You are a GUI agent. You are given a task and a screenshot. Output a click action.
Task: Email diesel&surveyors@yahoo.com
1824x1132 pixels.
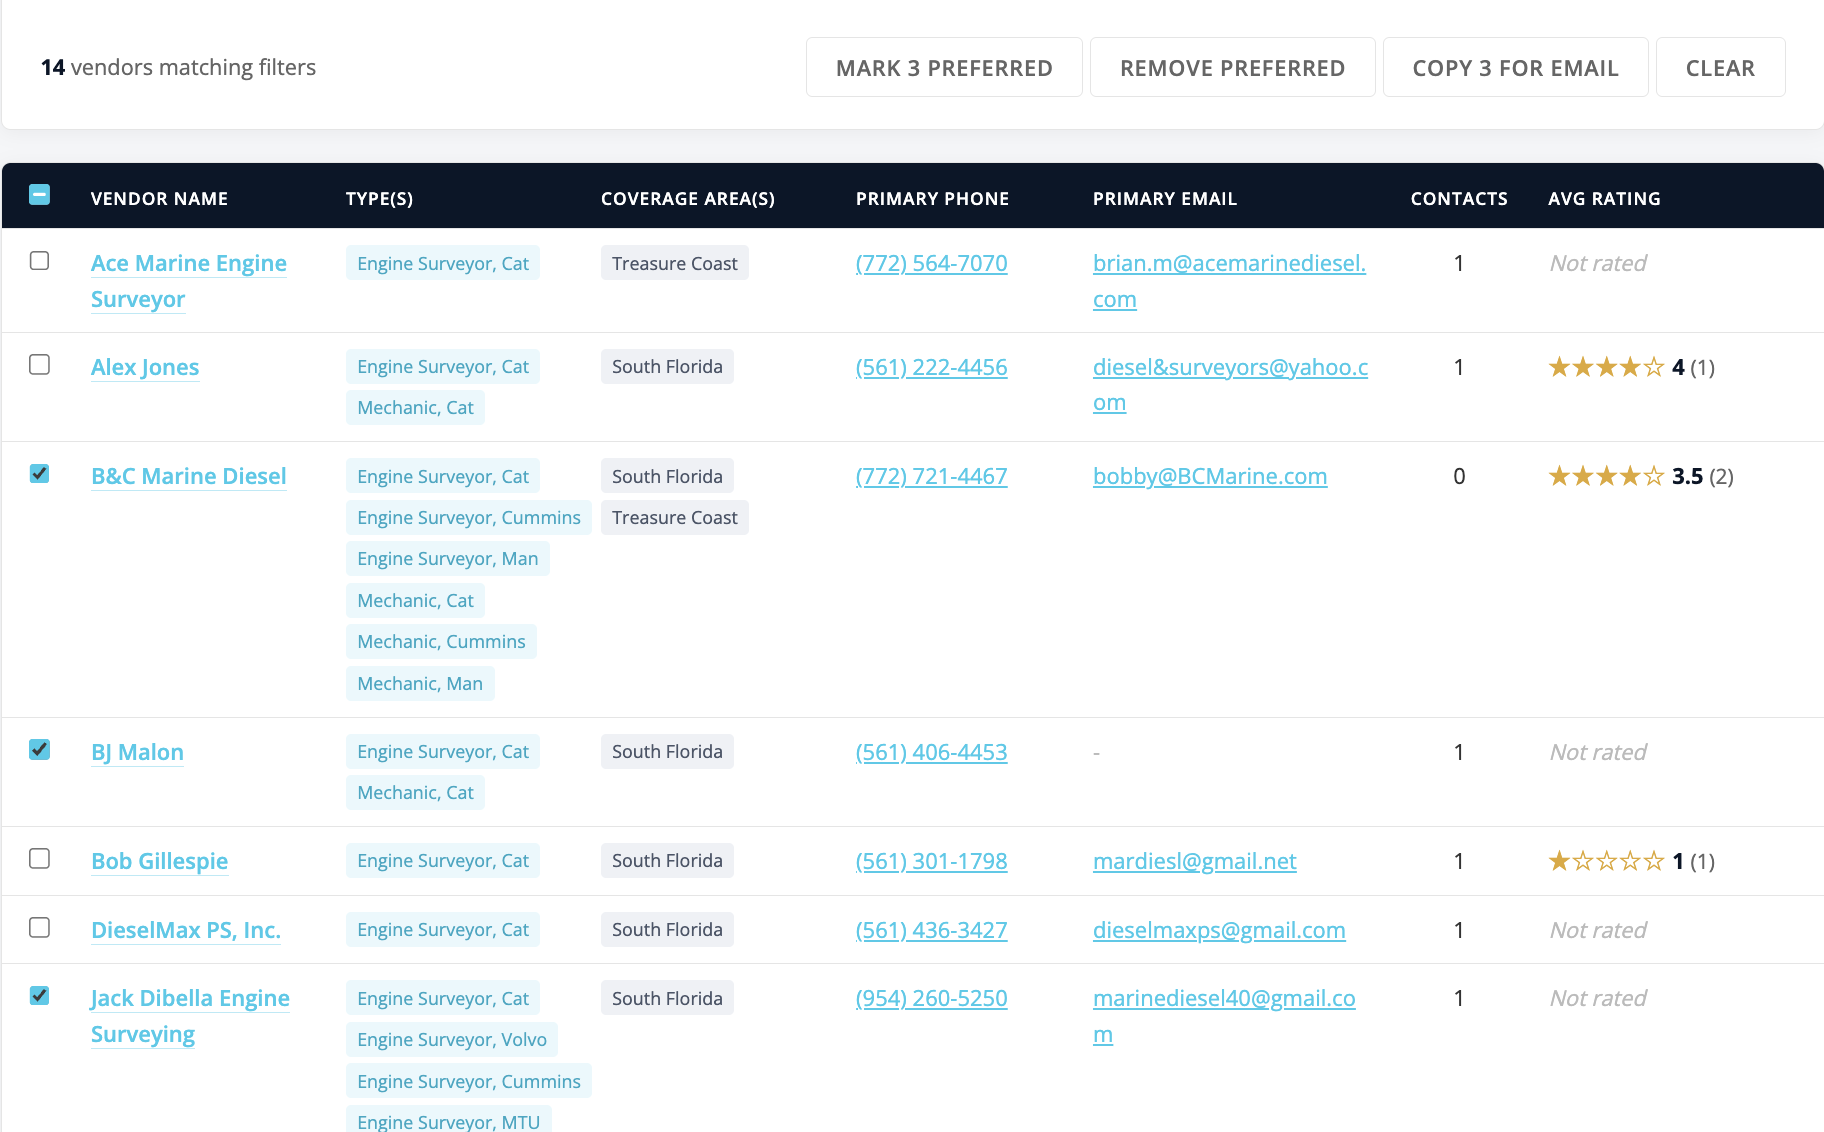click(x=1230, y=385)
